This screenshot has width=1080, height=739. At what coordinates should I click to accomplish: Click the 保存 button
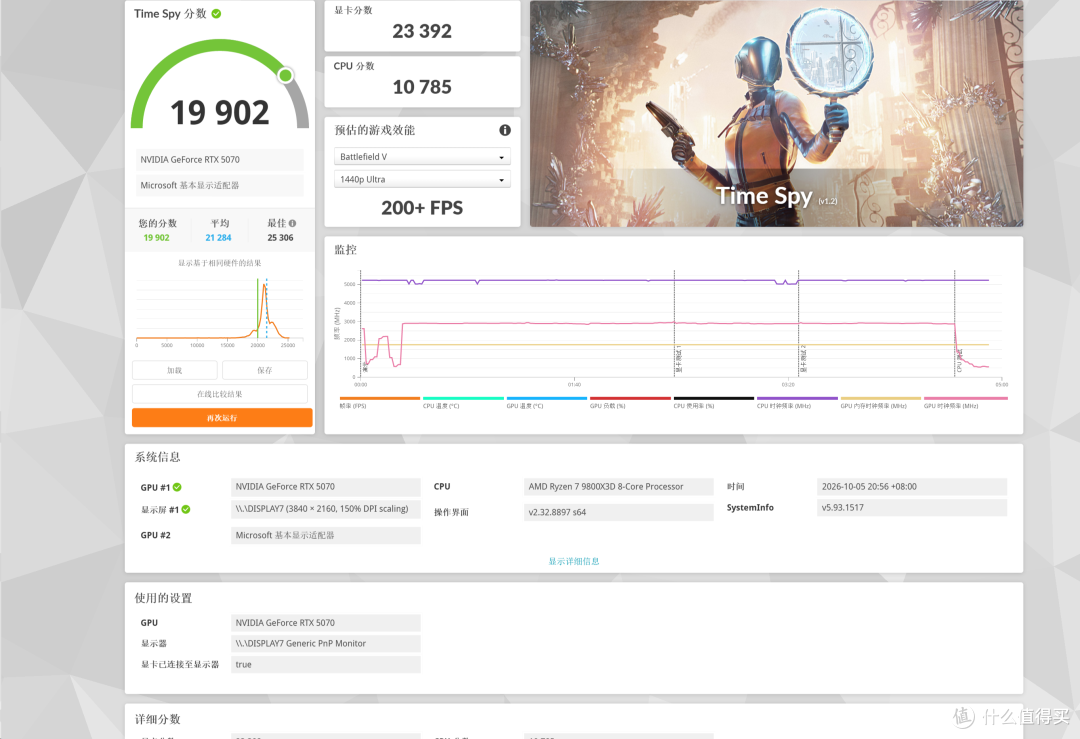coord(264,371)
